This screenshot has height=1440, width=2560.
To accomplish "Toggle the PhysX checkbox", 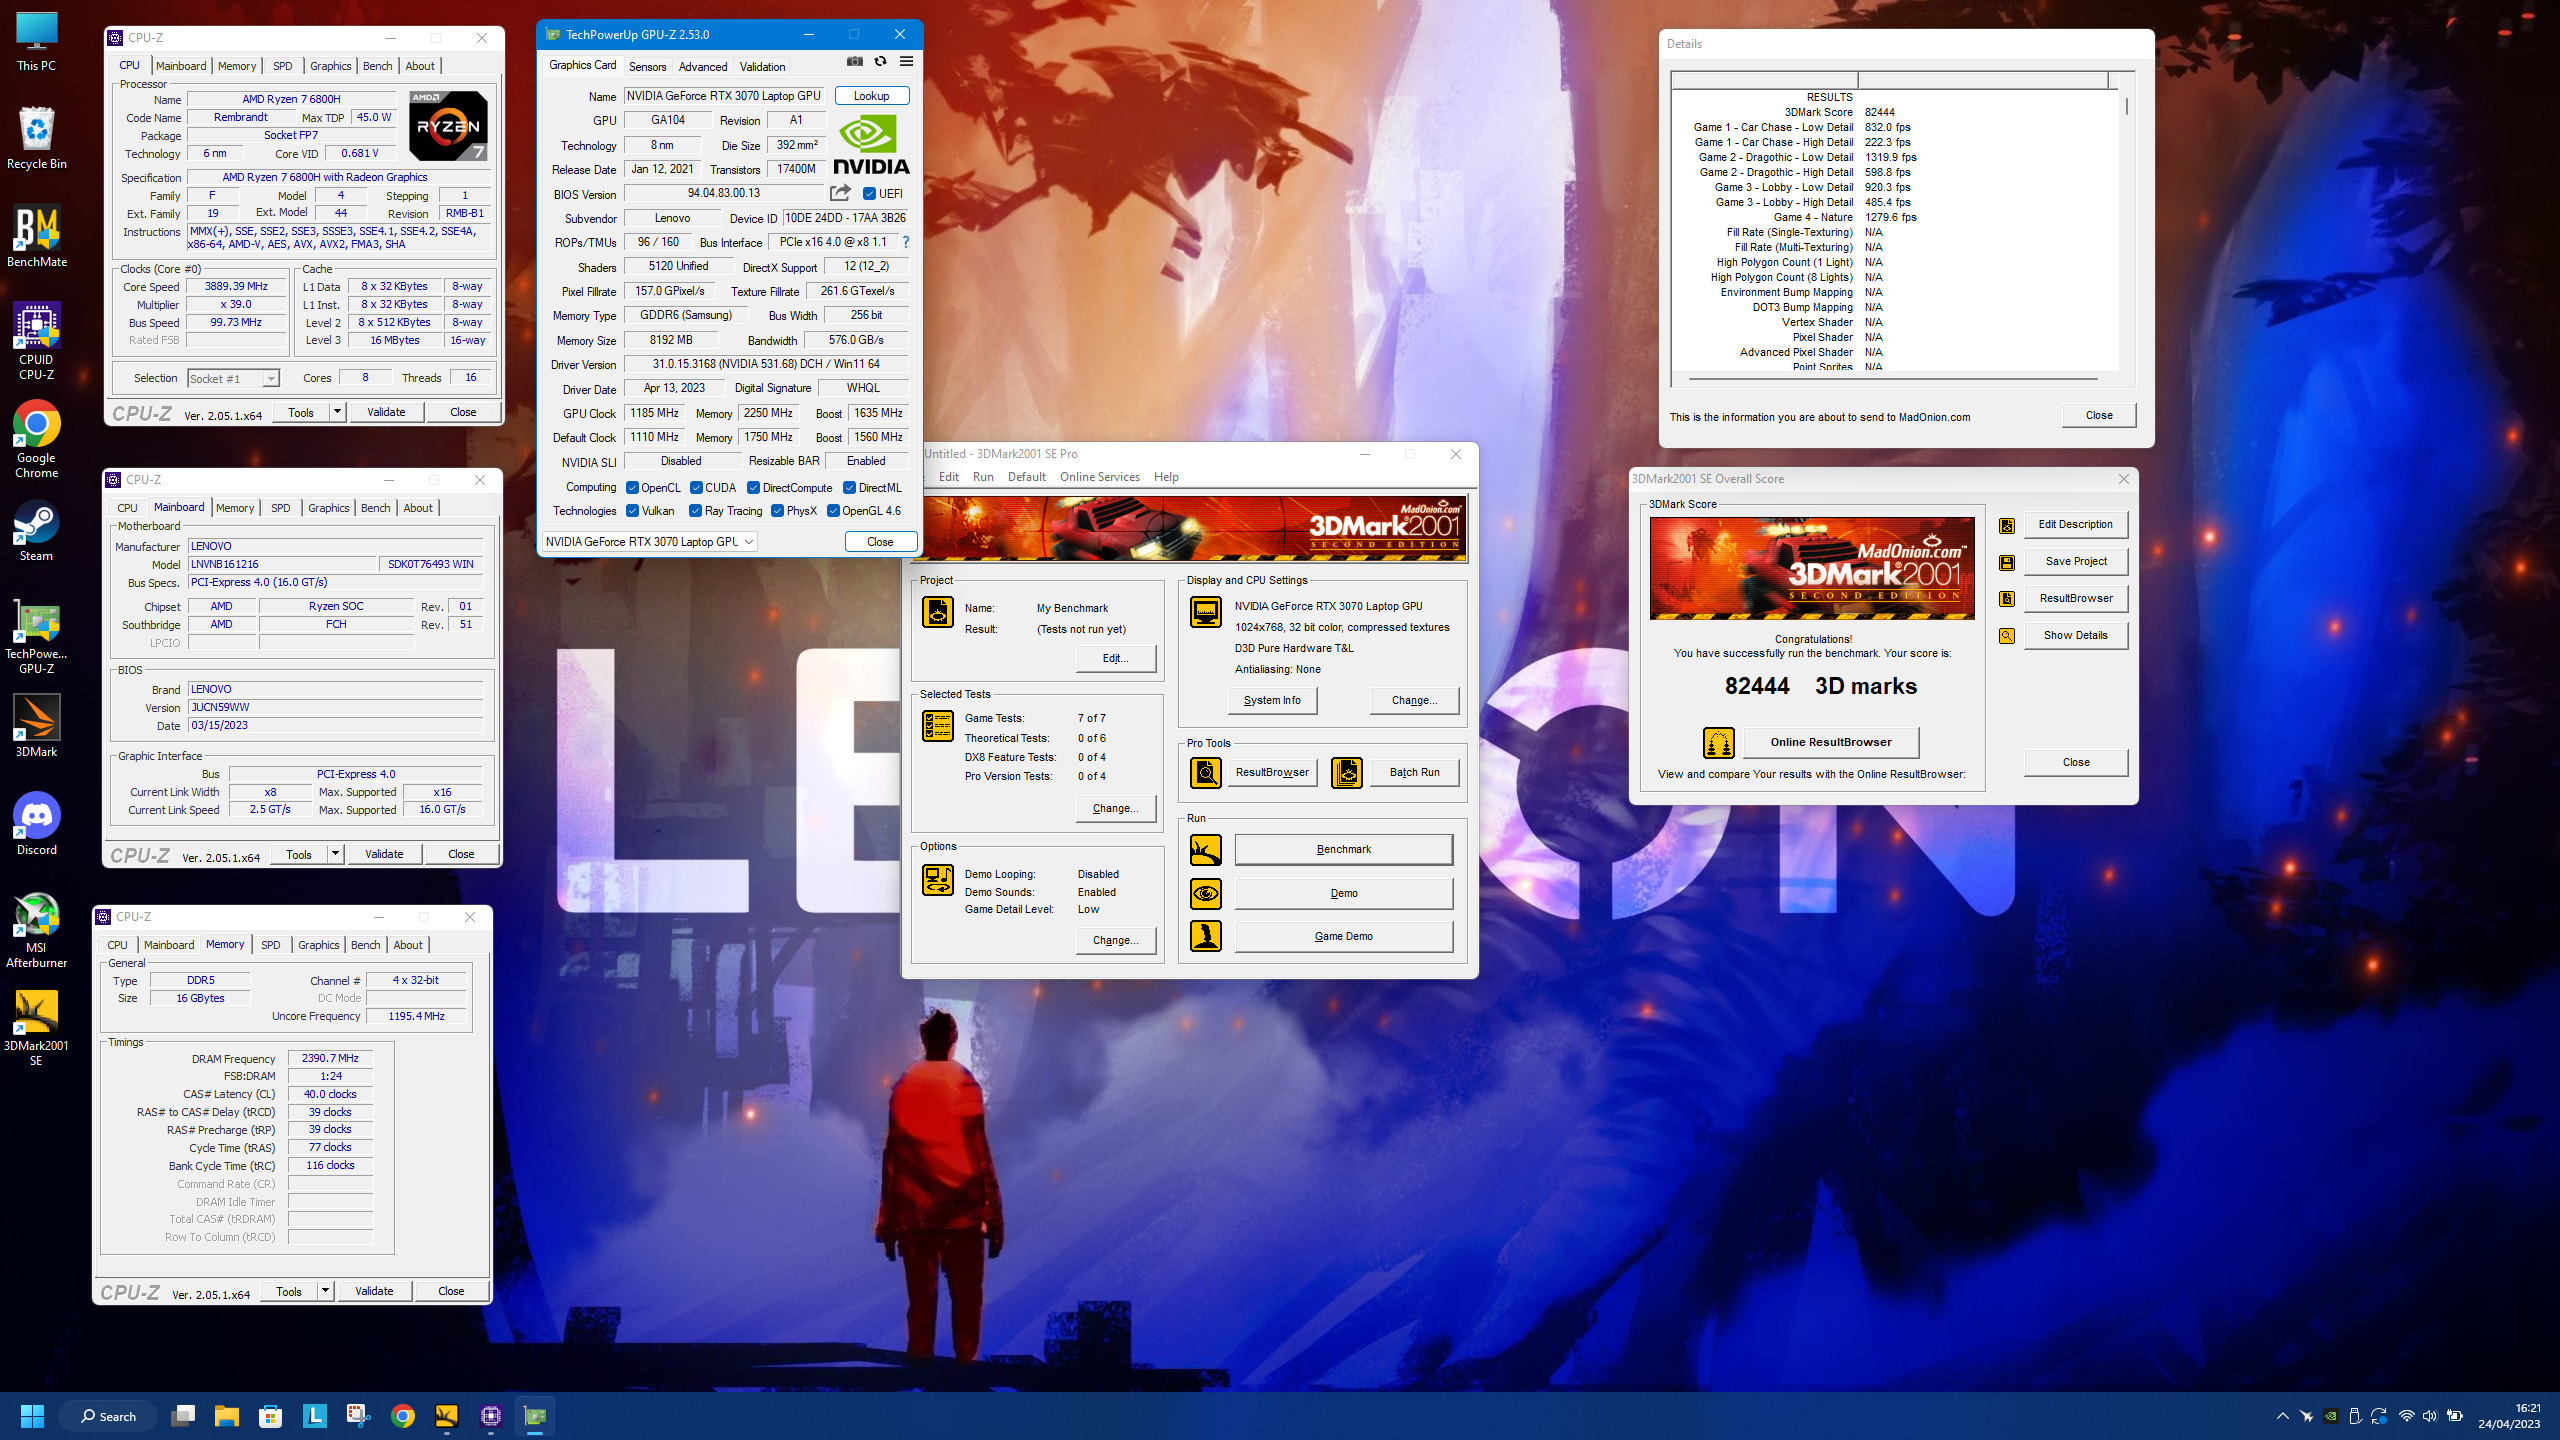I will [777, 511].
